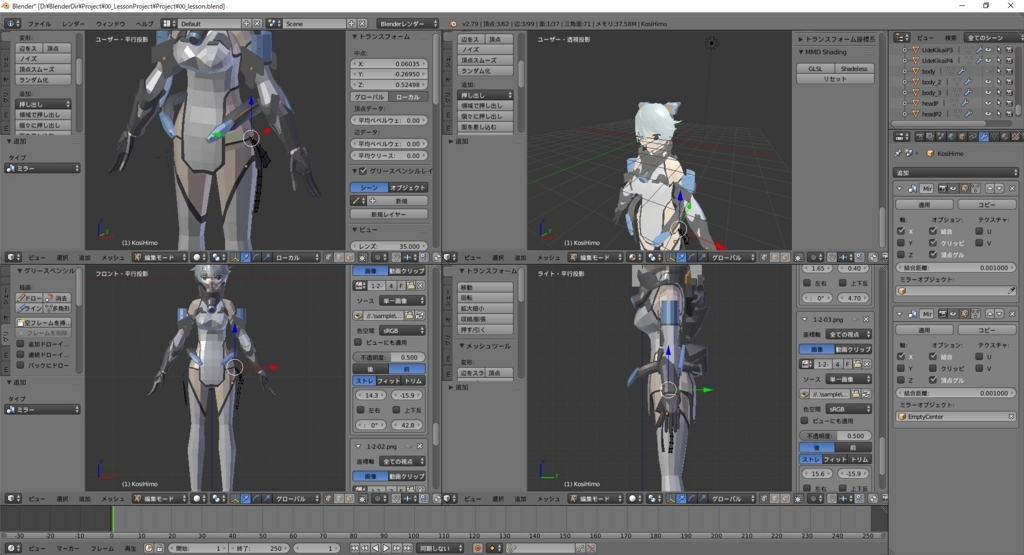Open ローカル orientation dropdown in top-left viewport header
Viewport: 1024px width, 555px height.
(x=296, y=258)
